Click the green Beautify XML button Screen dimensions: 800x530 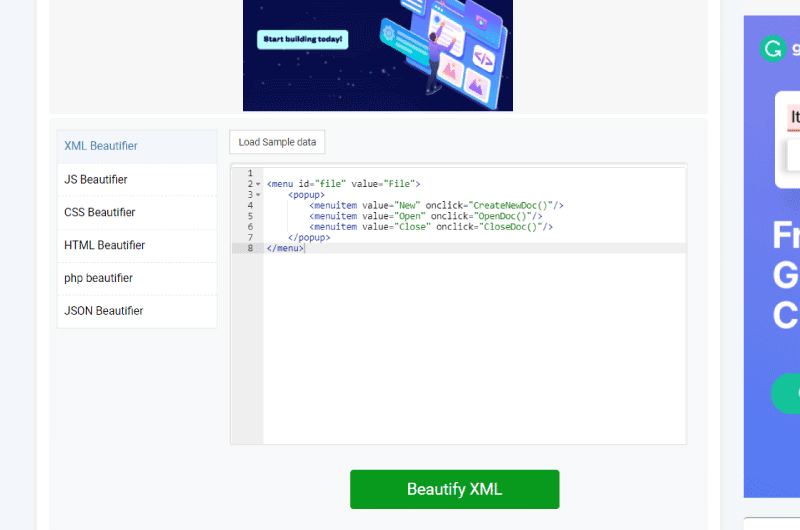(455, 489)
